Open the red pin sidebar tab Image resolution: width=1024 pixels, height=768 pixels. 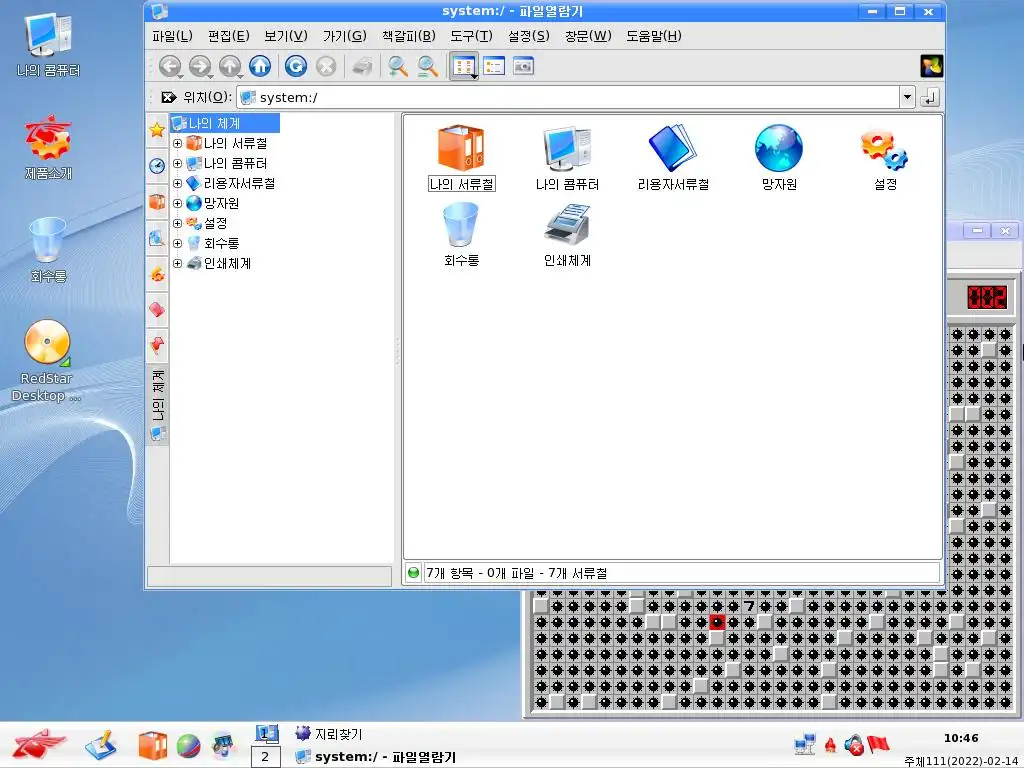point(157,345)
